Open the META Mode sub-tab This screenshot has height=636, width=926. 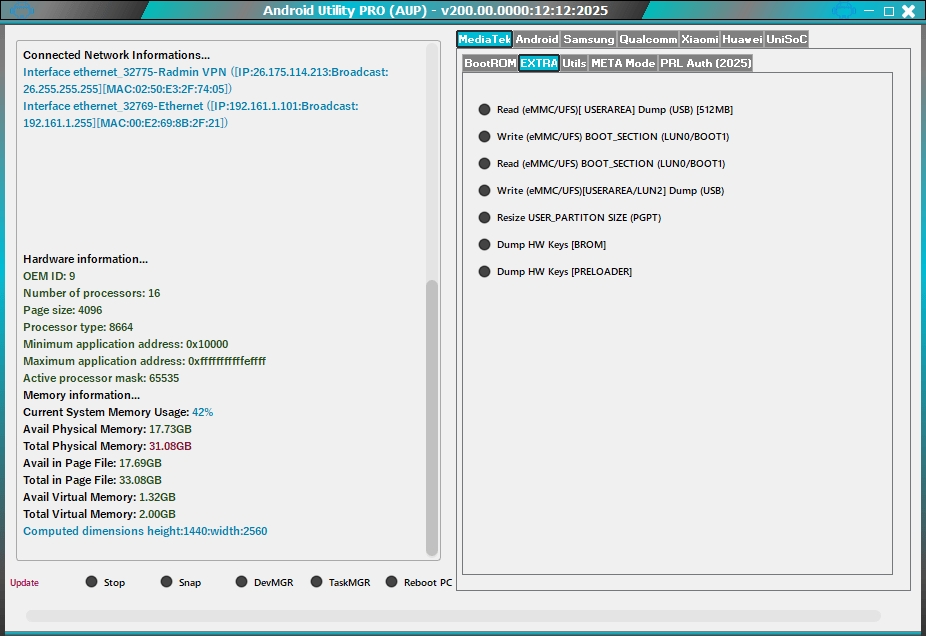[622, 63]
